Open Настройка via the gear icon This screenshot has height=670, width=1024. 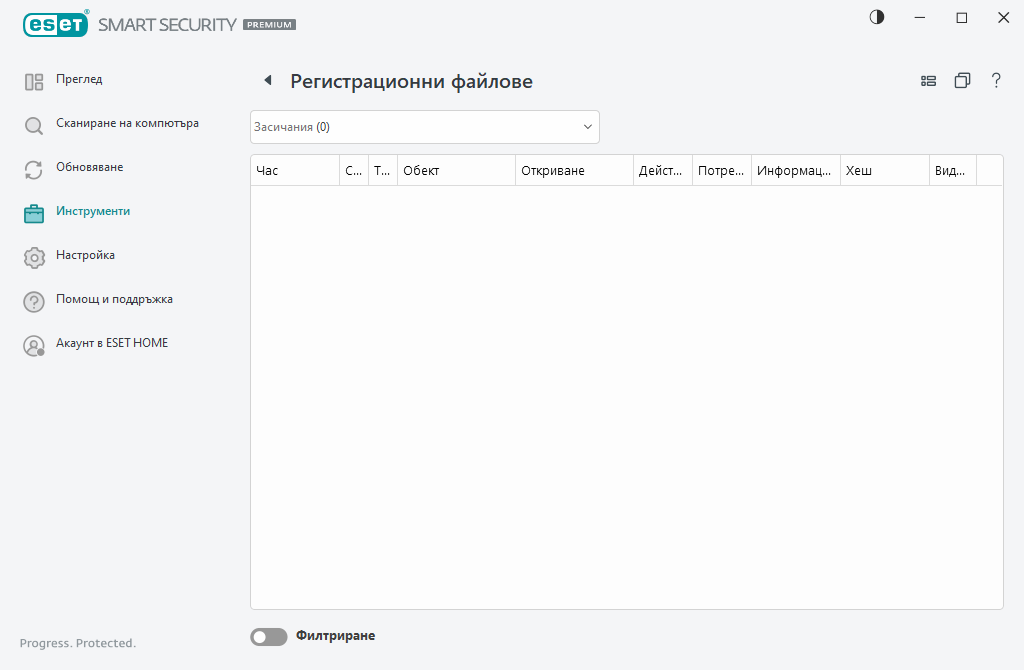tap(33, 256)
